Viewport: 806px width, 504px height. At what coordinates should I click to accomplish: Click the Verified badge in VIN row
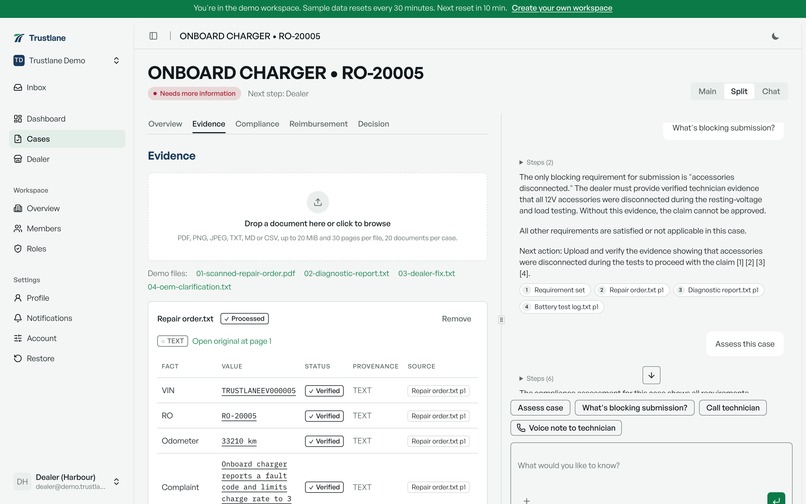(x=324, y=391)
